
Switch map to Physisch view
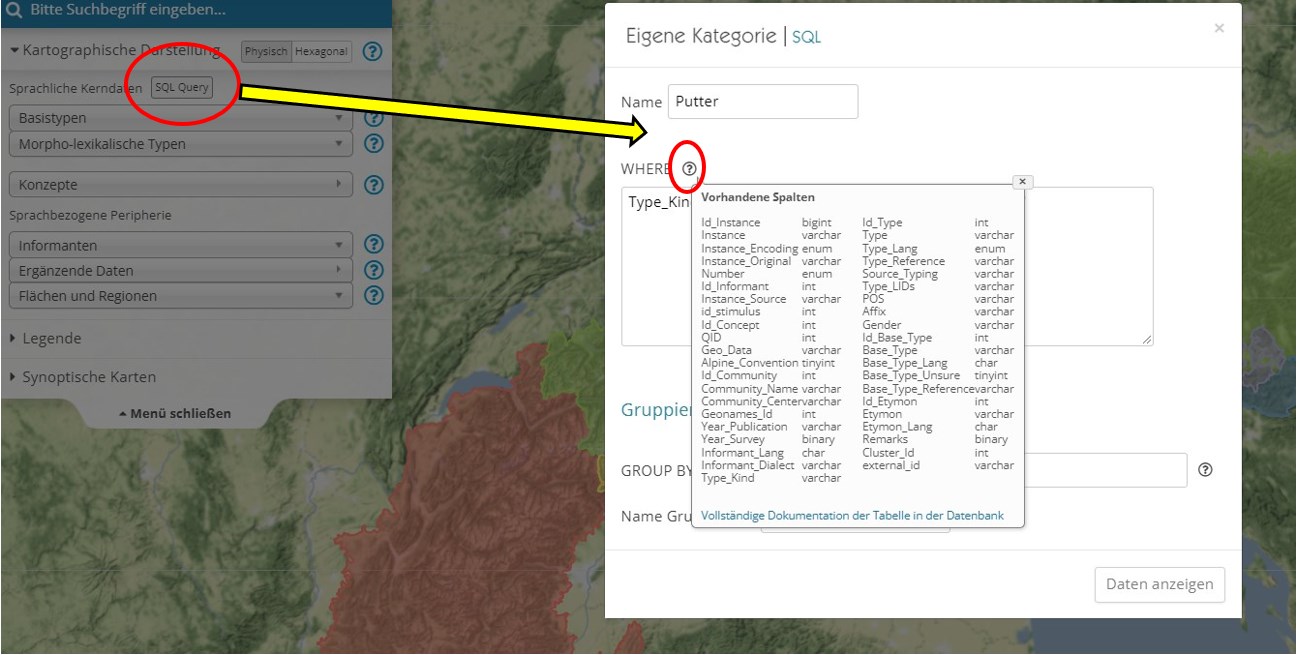(x=266, y=52)
